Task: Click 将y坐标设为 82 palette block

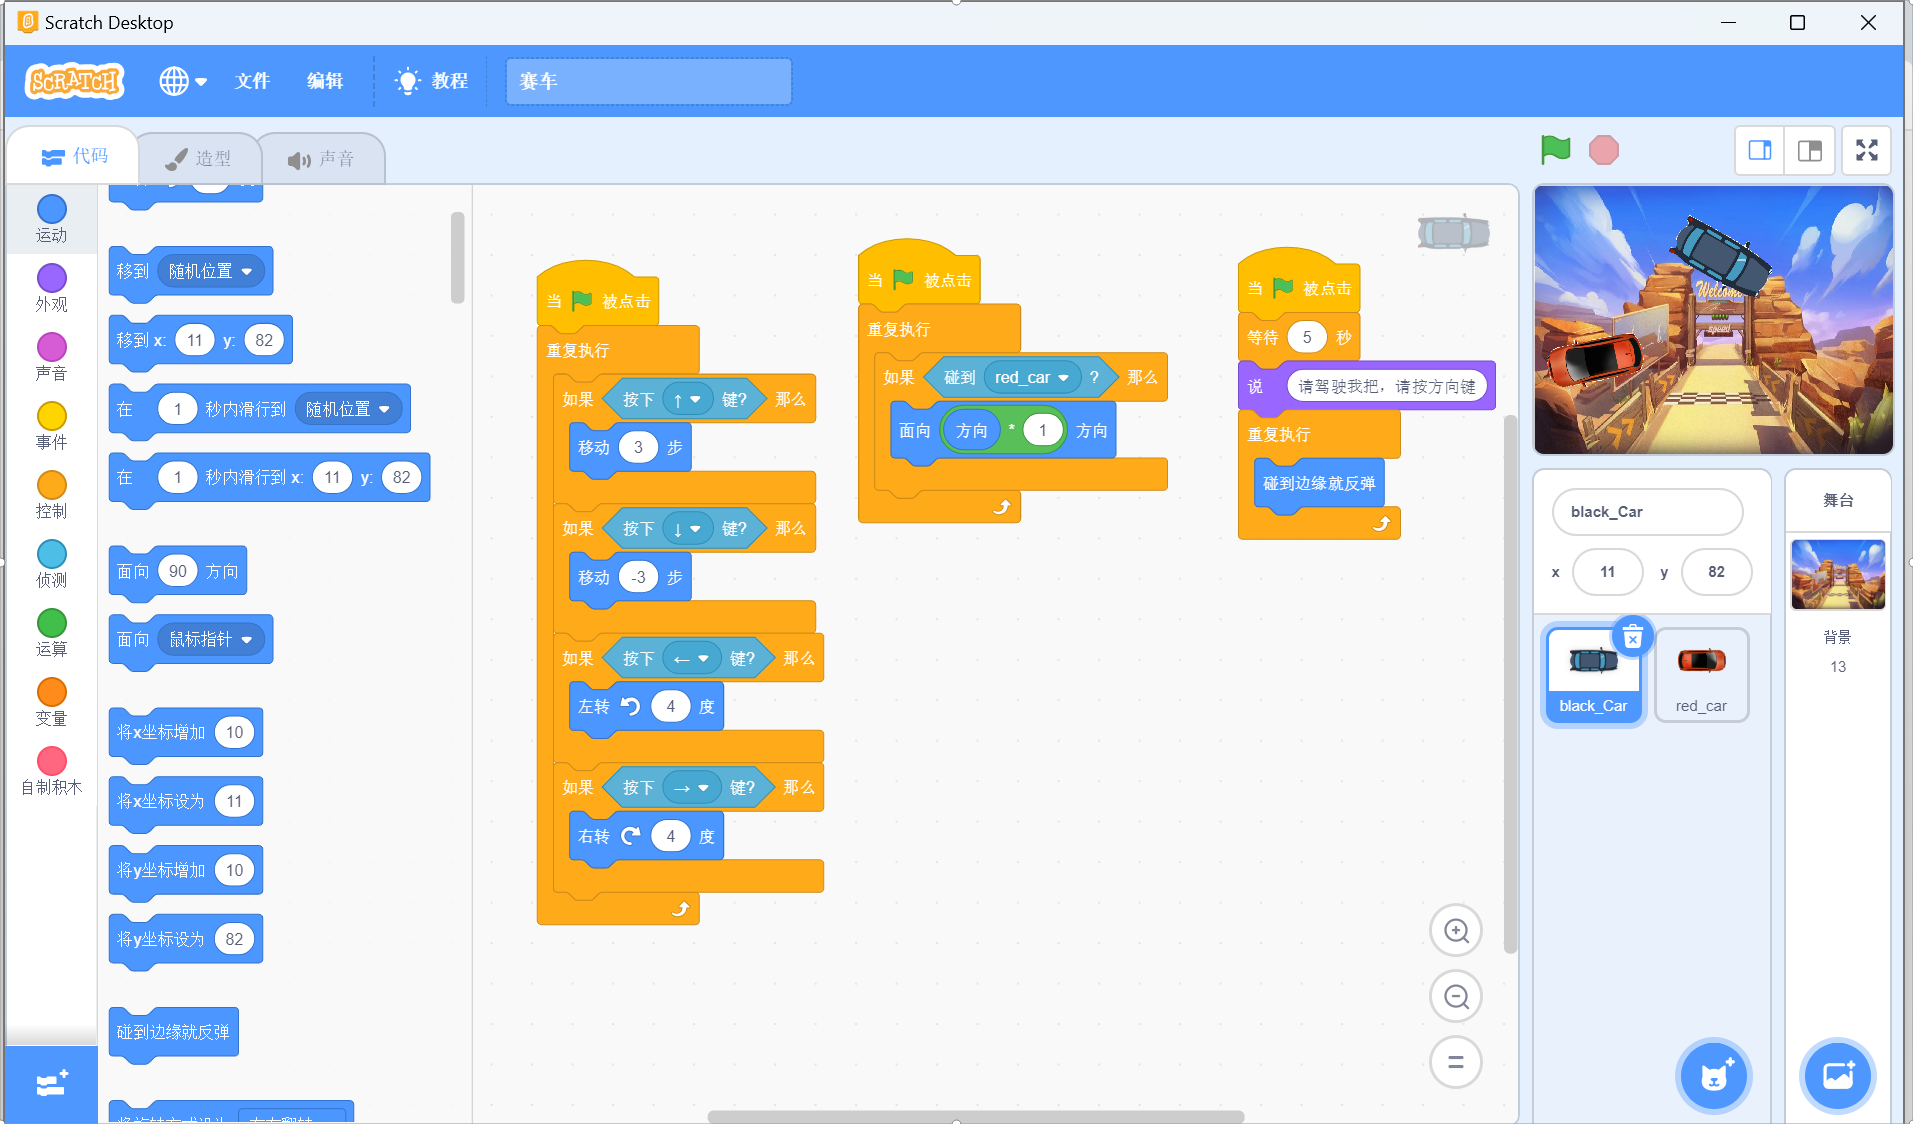Action: pos(185,939)
